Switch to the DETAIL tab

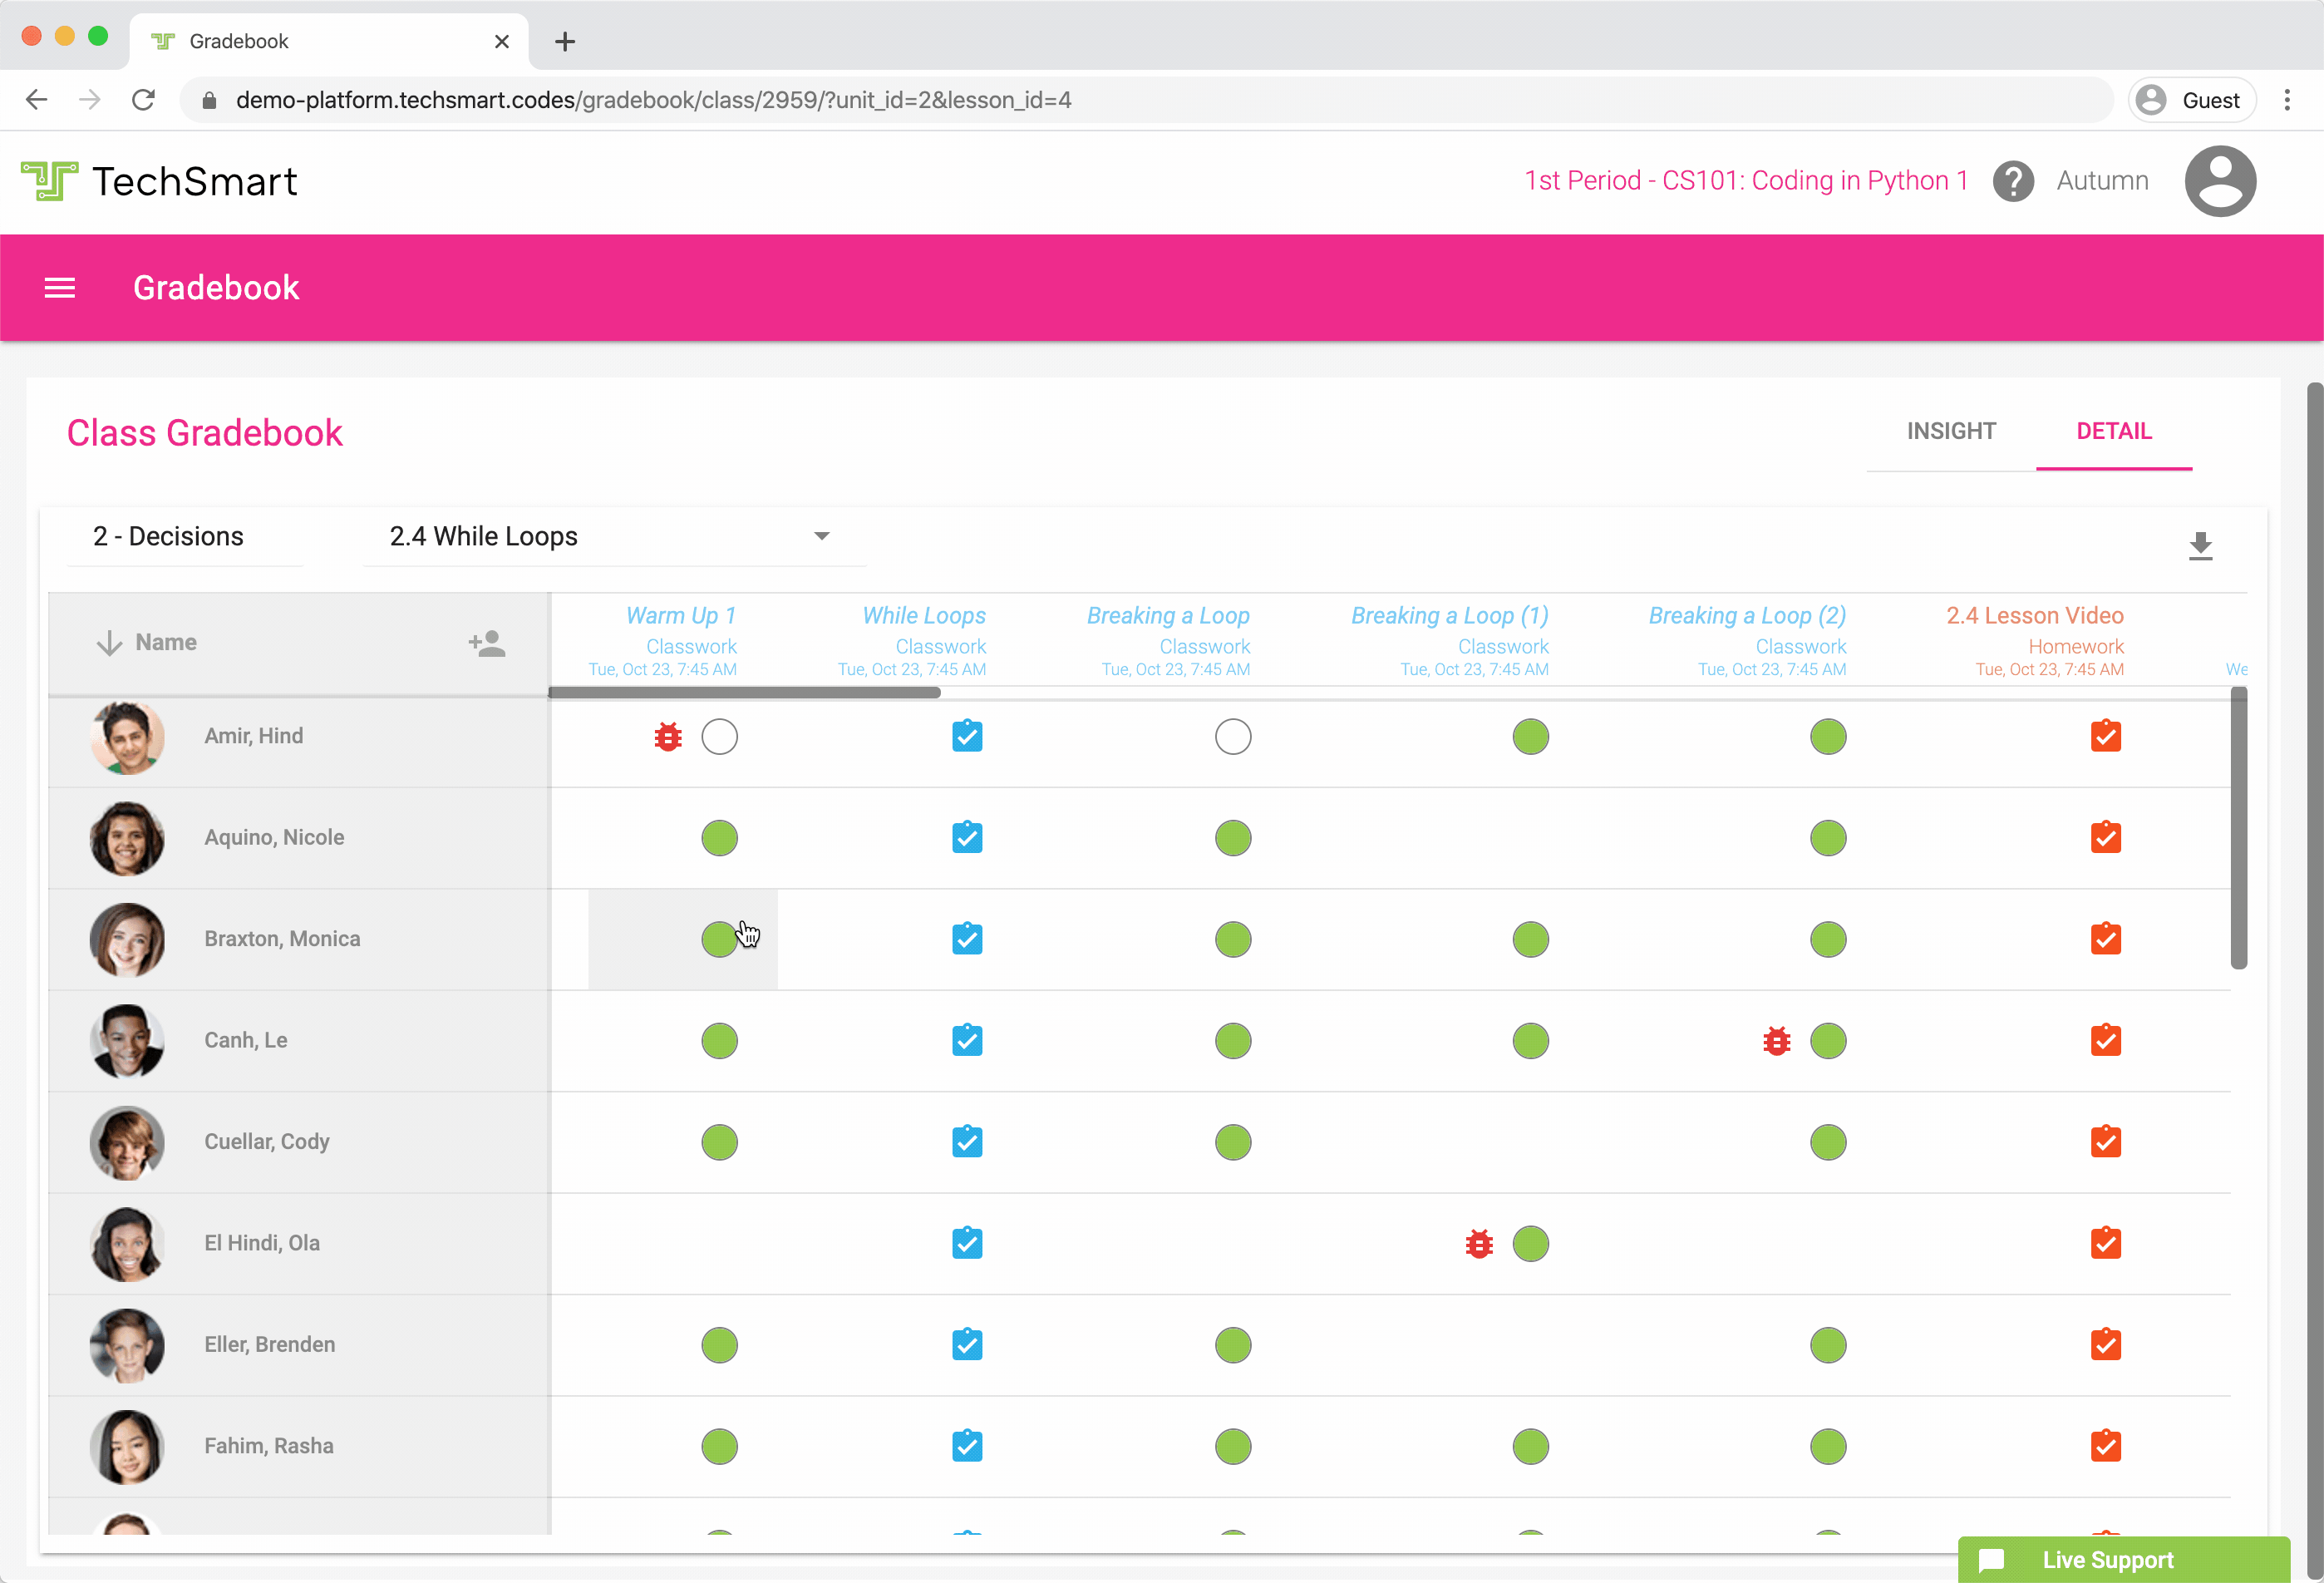[x=2113, y=431]
